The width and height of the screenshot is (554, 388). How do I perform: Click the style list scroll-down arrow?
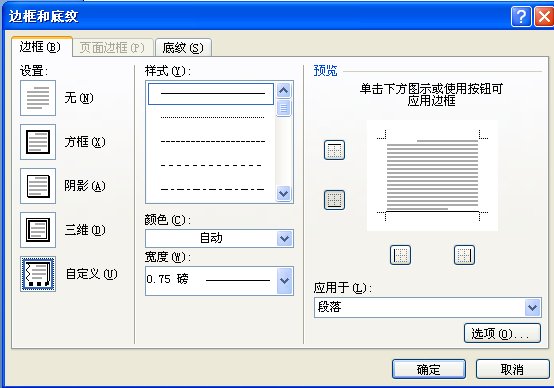tap(284, 193)
